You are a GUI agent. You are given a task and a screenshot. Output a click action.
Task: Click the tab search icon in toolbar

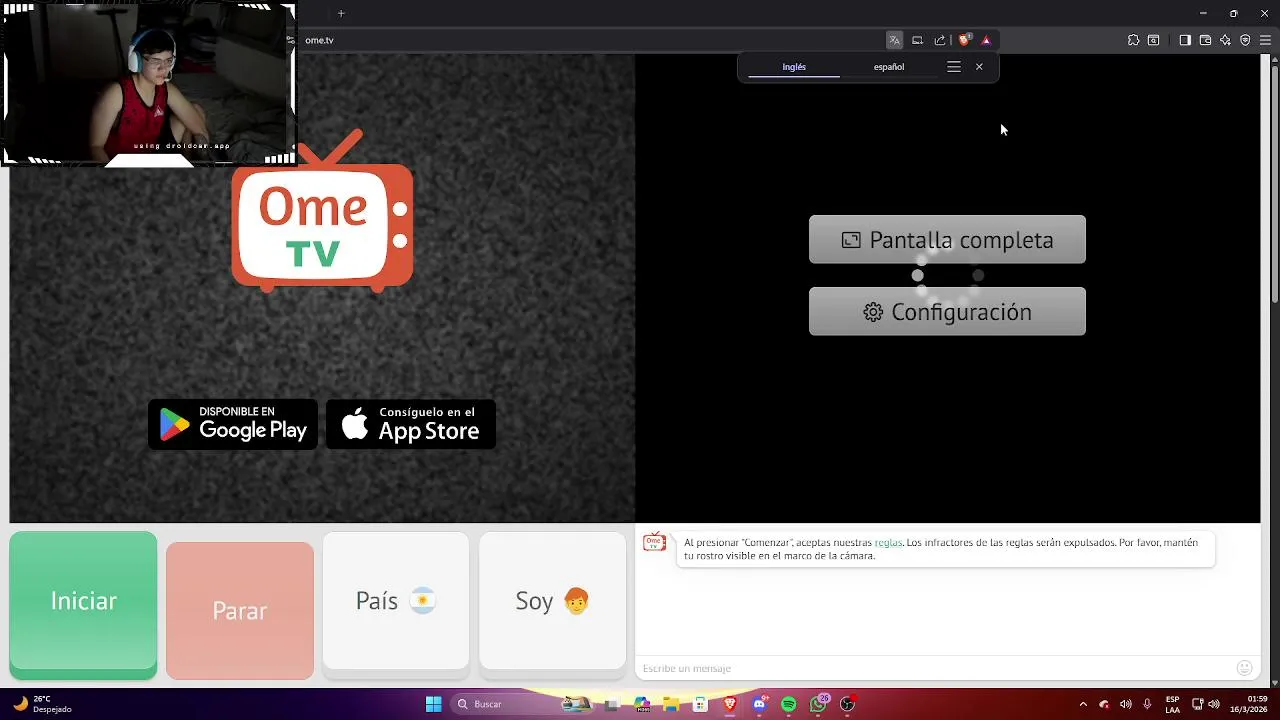coord(1154,40)
